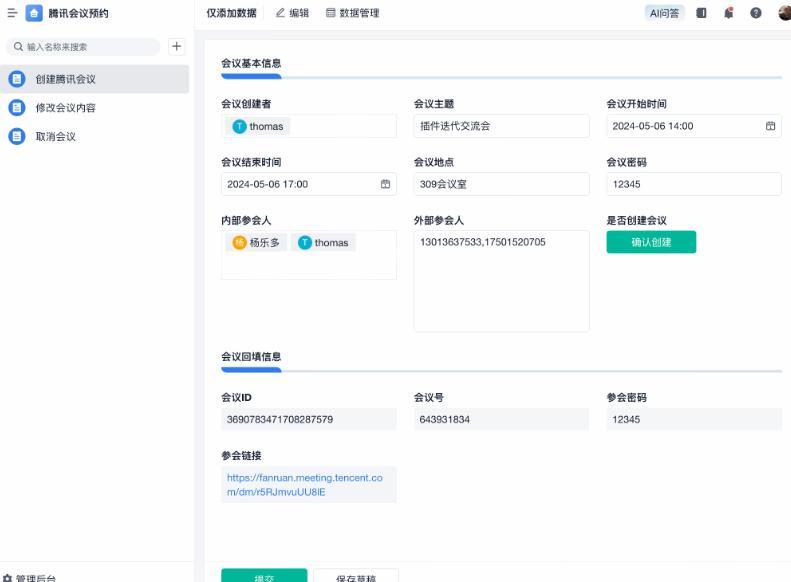
Task: Open the fanruan.meeting.tencent.com meeting link
Action: click(x=304, y=485)
